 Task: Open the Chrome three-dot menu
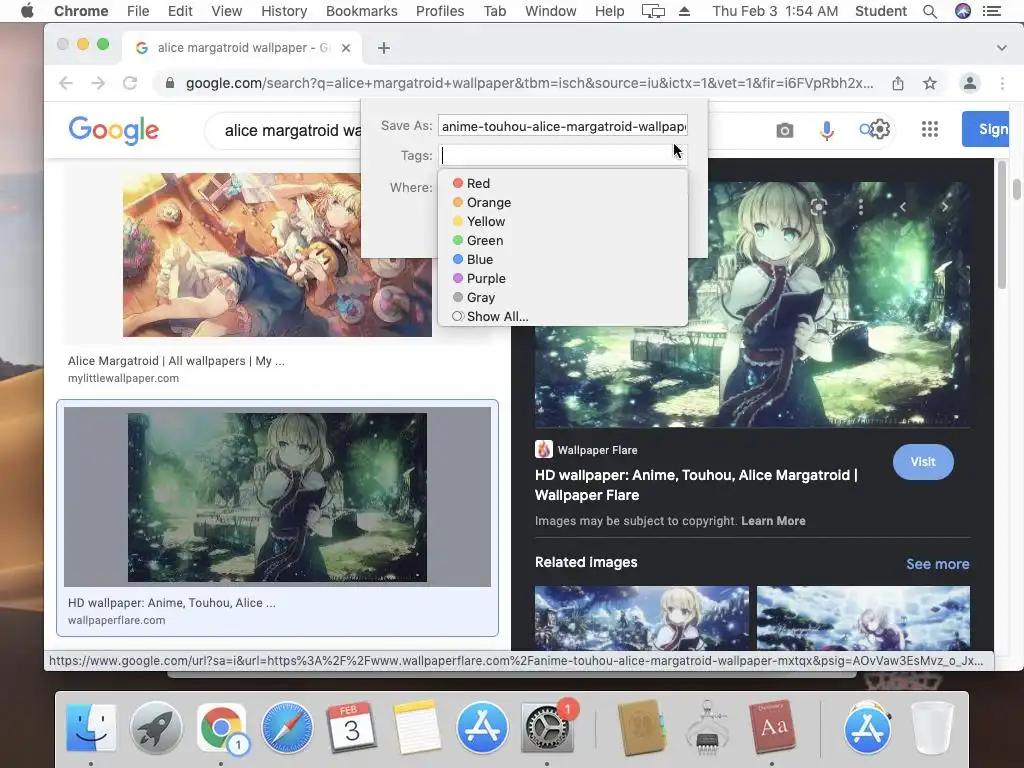1002,83
